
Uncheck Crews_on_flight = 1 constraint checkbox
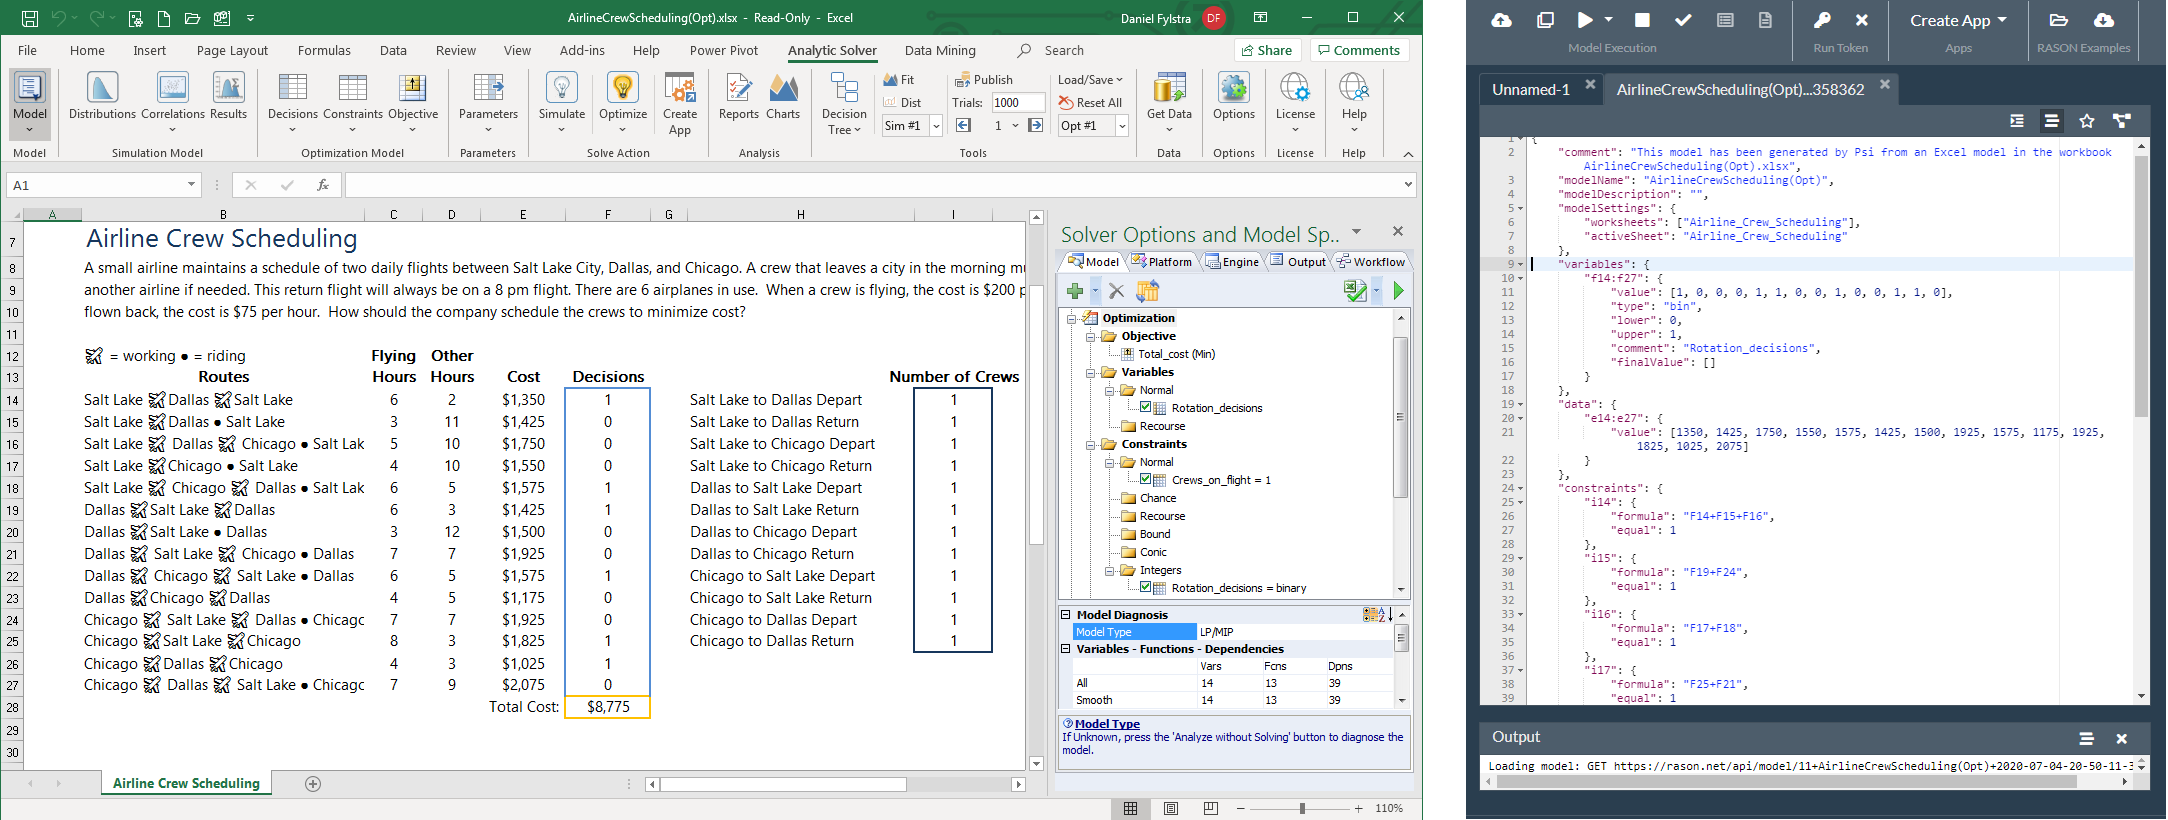[x=1146, y=479]
